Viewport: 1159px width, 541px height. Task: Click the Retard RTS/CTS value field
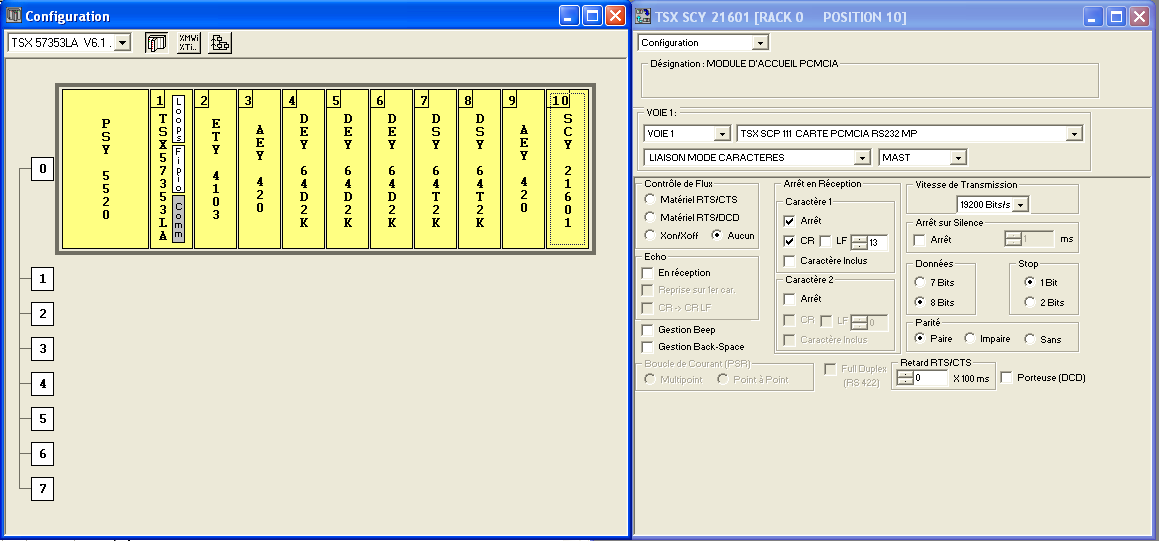coord(930,378)
